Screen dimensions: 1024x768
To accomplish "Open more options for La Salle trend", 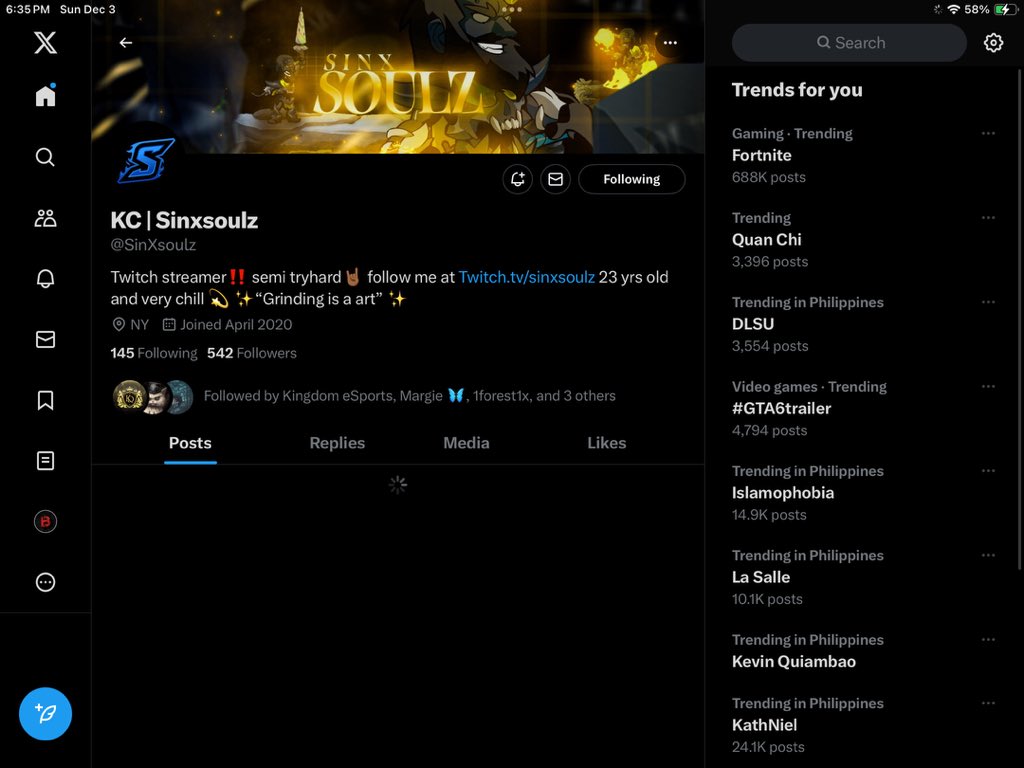I will [988, 555].
